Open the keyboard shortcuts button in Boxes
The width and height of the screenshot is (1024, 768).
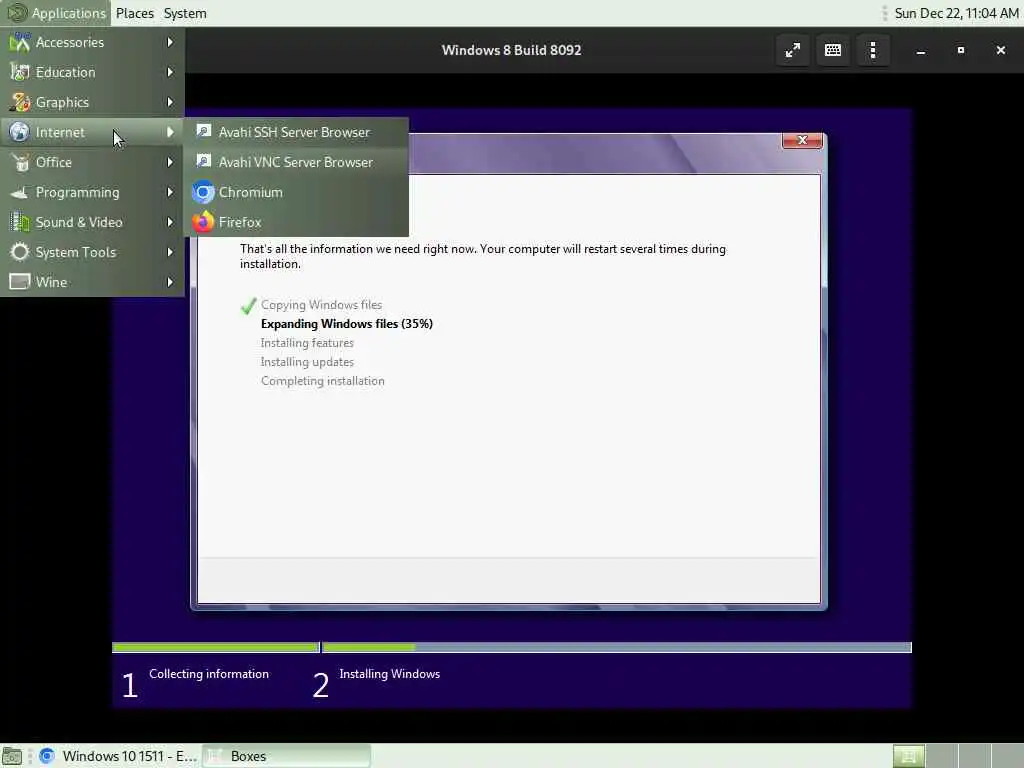833,50
